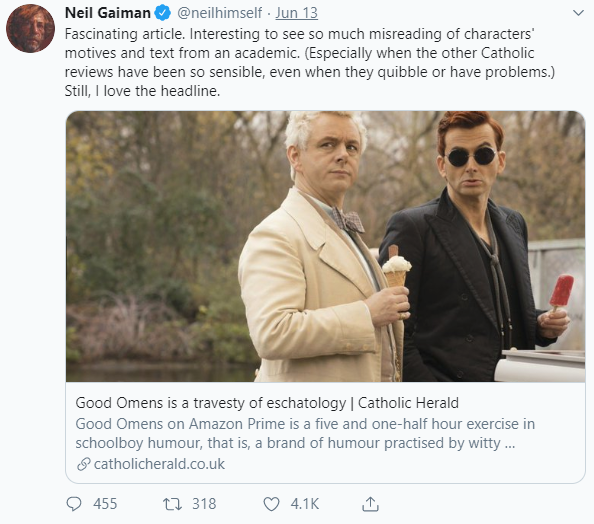Open Neil Gaiman's profile avatar picture
Screen dimensions: 594x524
click(x=30, y=28)
